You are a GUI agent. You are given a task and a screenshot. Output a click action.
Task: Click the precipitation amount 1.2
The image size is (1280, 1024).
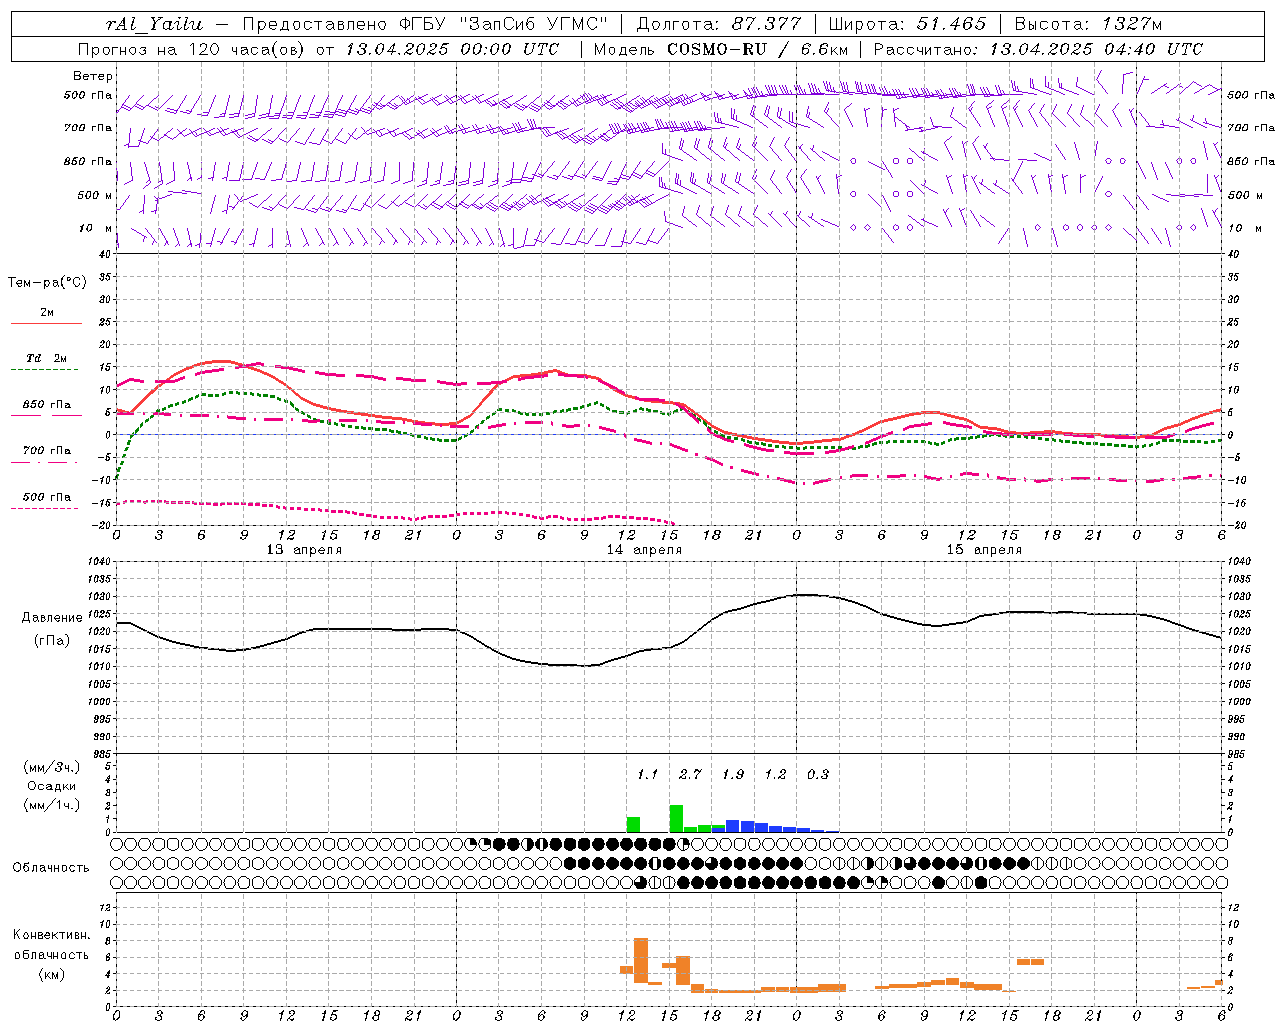point(775,775)
